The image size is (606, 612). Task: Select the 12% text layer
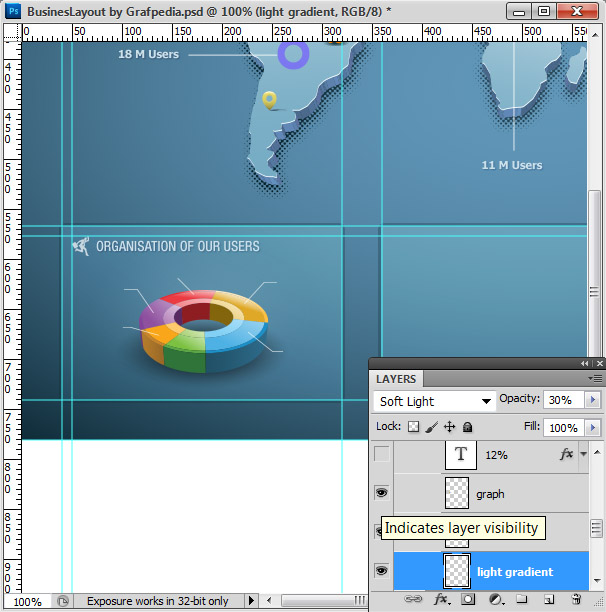[491, 455]
